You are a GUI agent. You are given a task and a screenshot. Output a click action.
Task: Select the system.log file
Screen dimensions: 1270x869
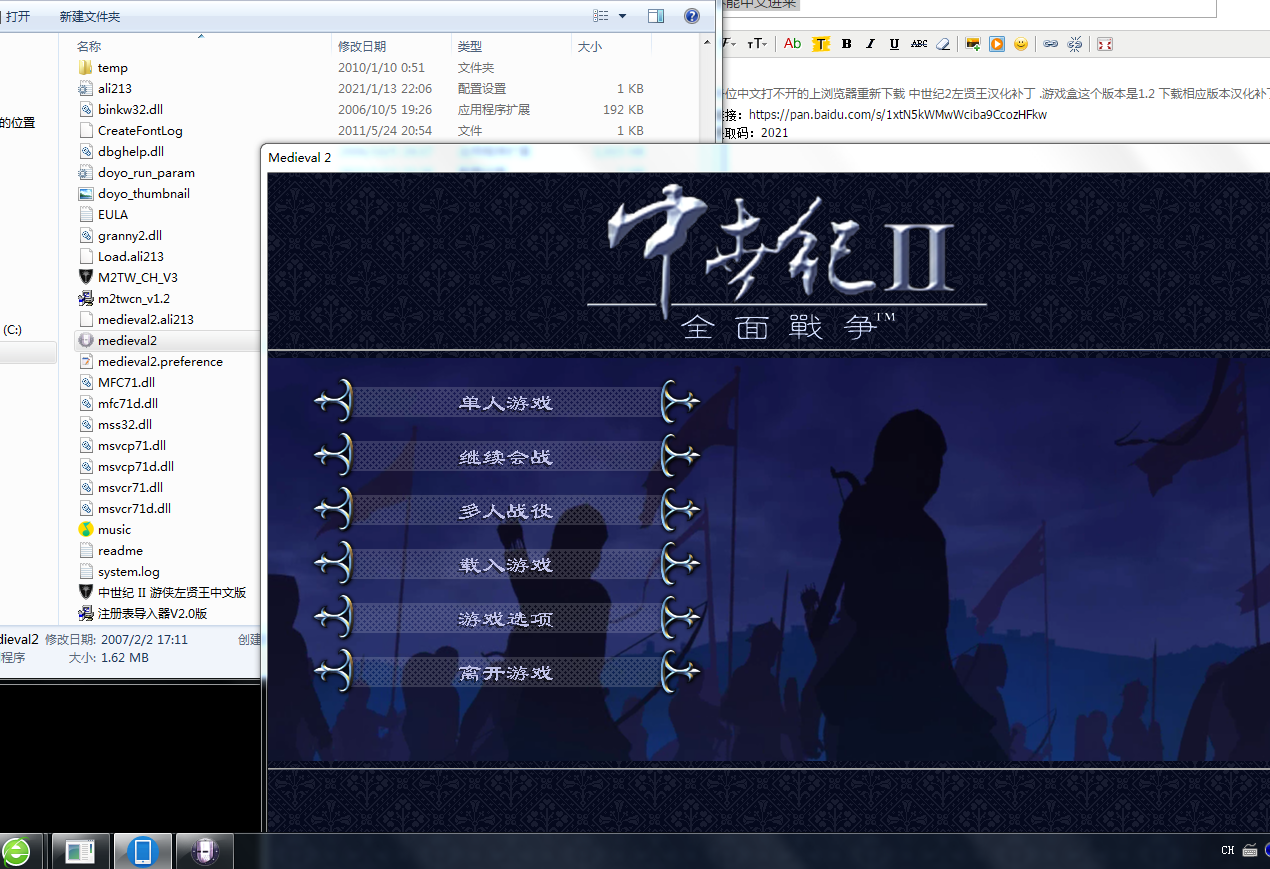click(119, 571)
